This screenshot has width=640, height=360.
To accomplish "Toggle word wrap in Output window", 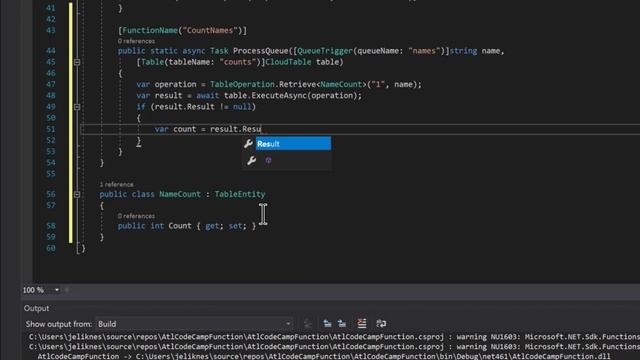I will pyautogui.click(x=381, y=324).
